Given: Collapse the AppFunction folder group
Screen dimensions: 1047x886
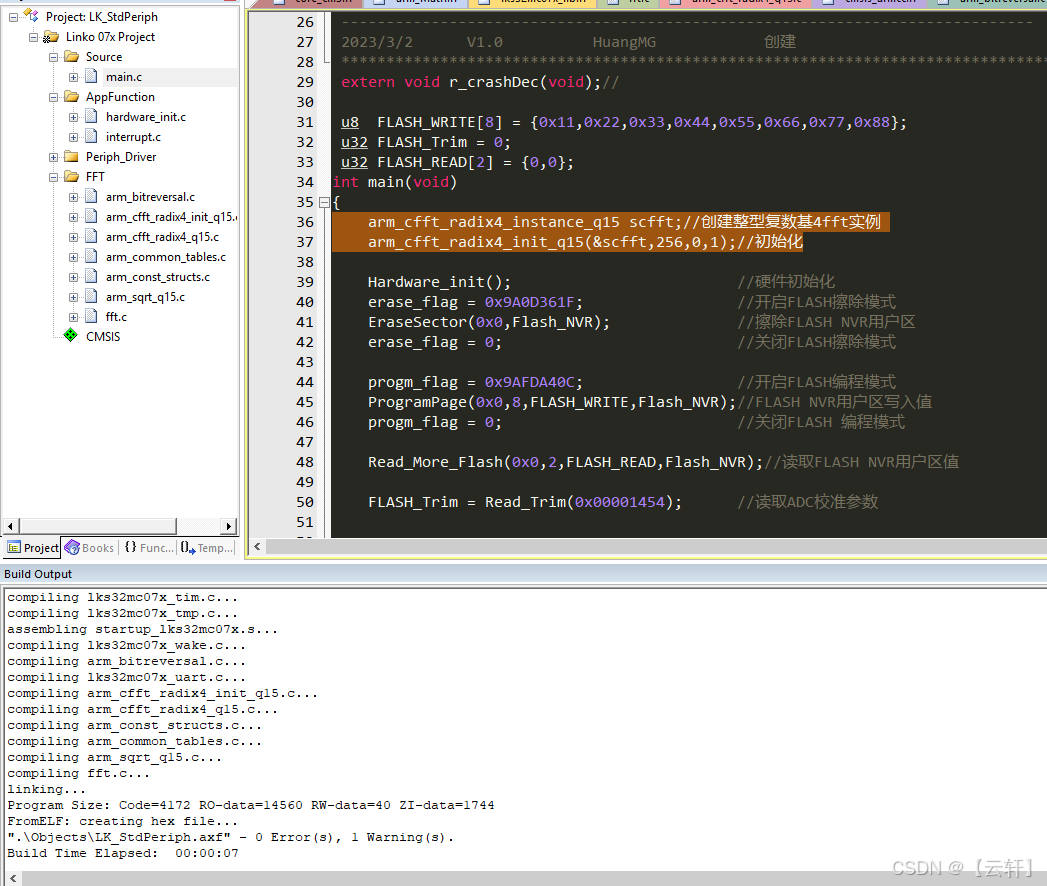Looking at the screenshot, I should (53, 97).
